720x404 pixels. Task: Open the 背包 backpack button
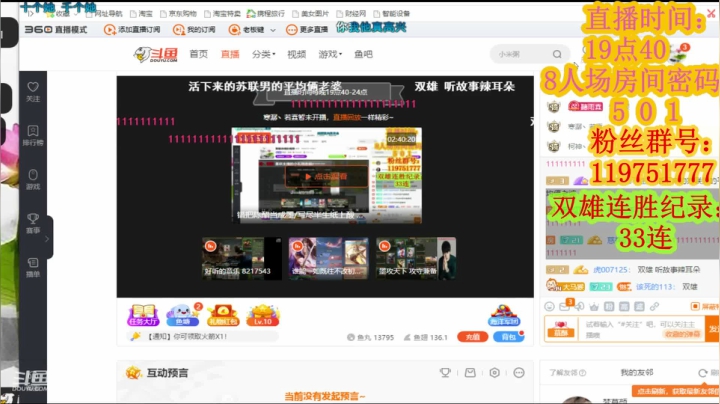[x=508, y=337]
